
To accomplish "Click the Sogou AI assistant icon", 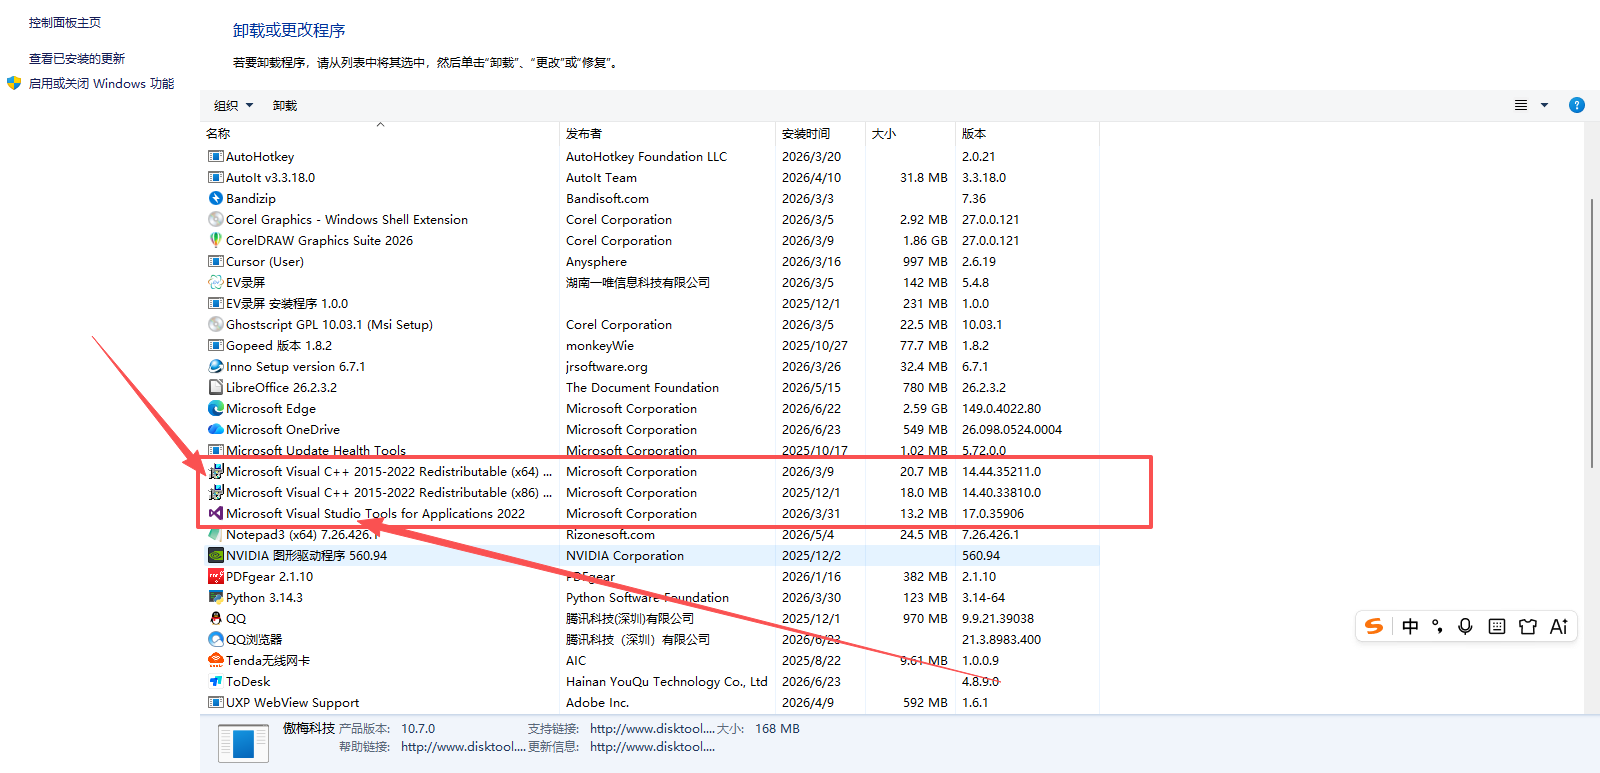I will (x=1559, y=626).
